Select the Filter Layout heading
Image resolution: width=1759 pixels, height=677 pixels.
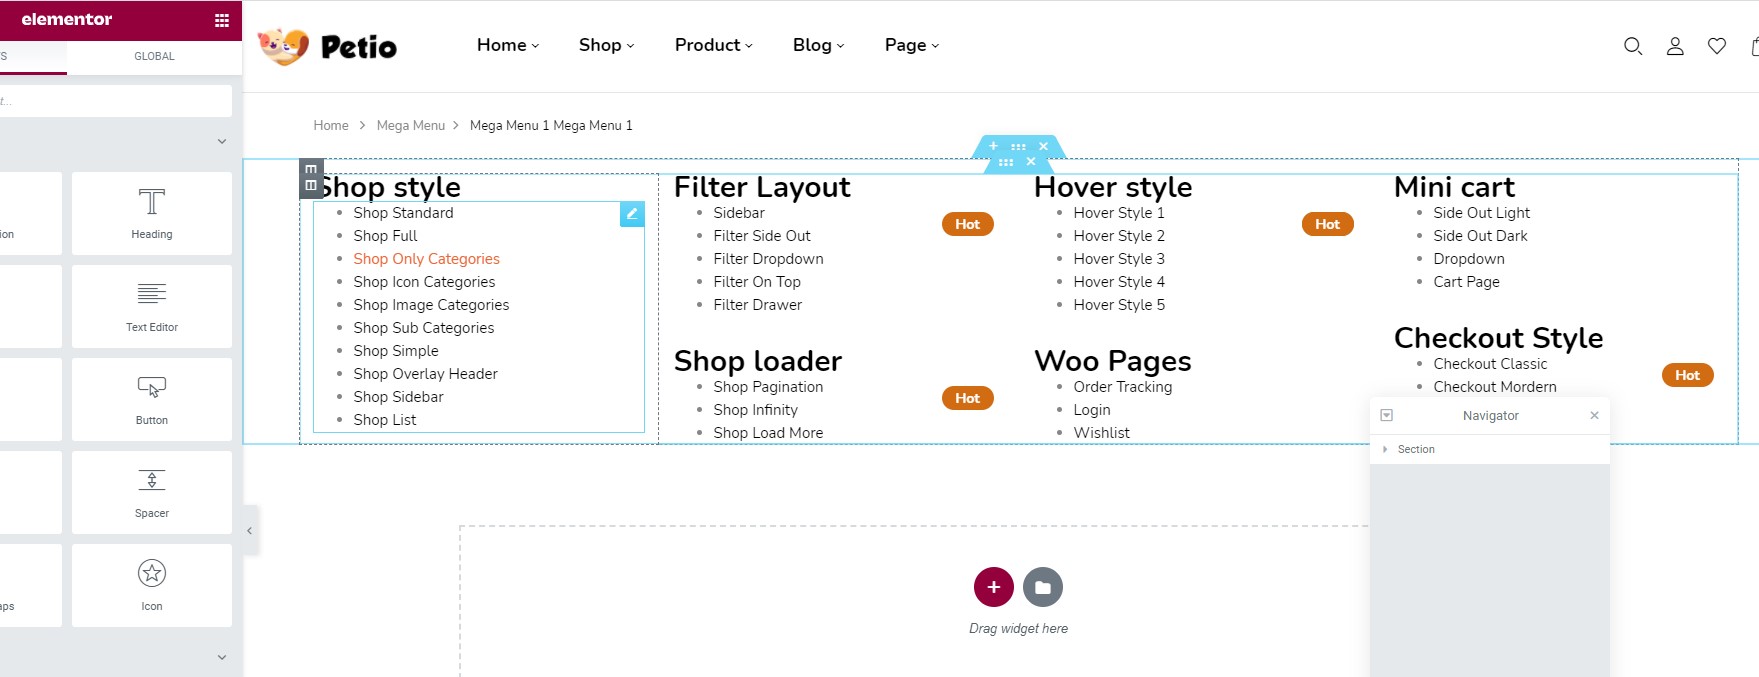pos(762,187)
